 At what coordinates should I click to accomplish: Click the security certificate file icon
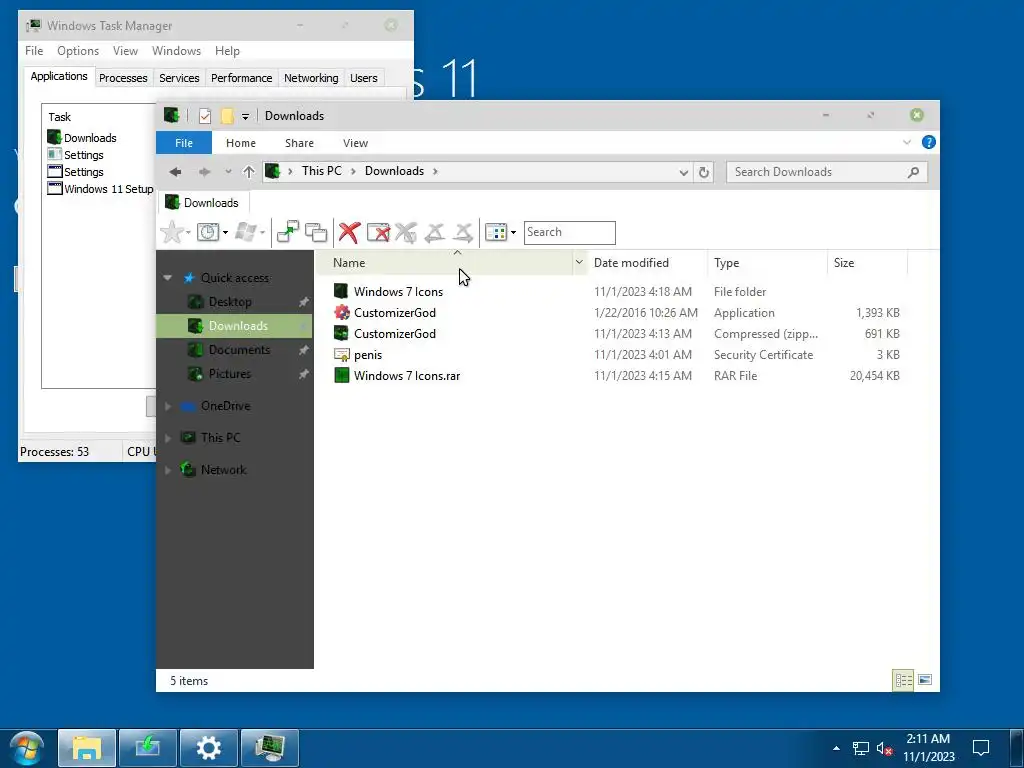coord(342,355)
